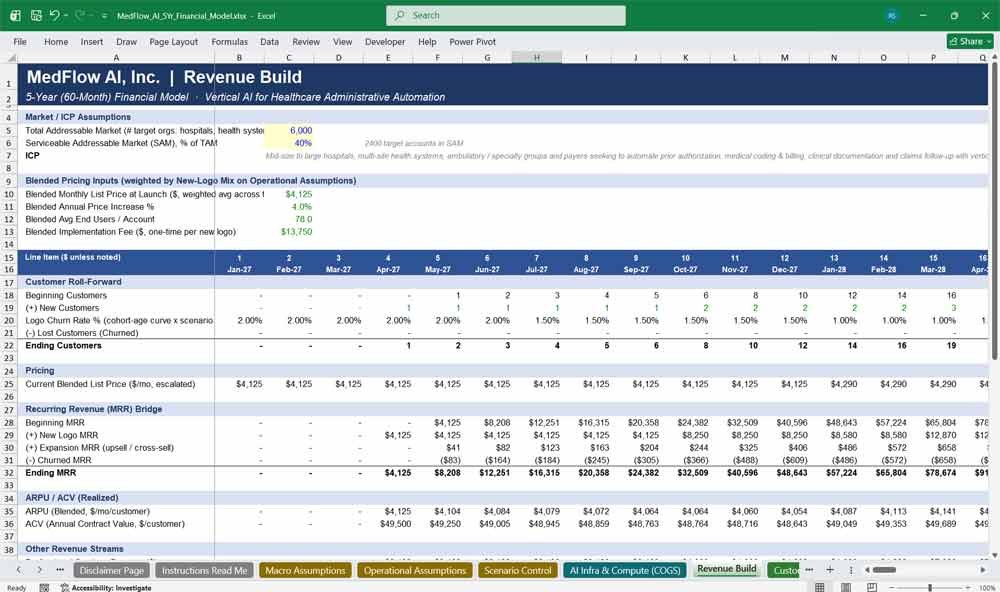Click the 100% zoom level
The width and height of the screenshot is (1000, 592).
(987, 588)
